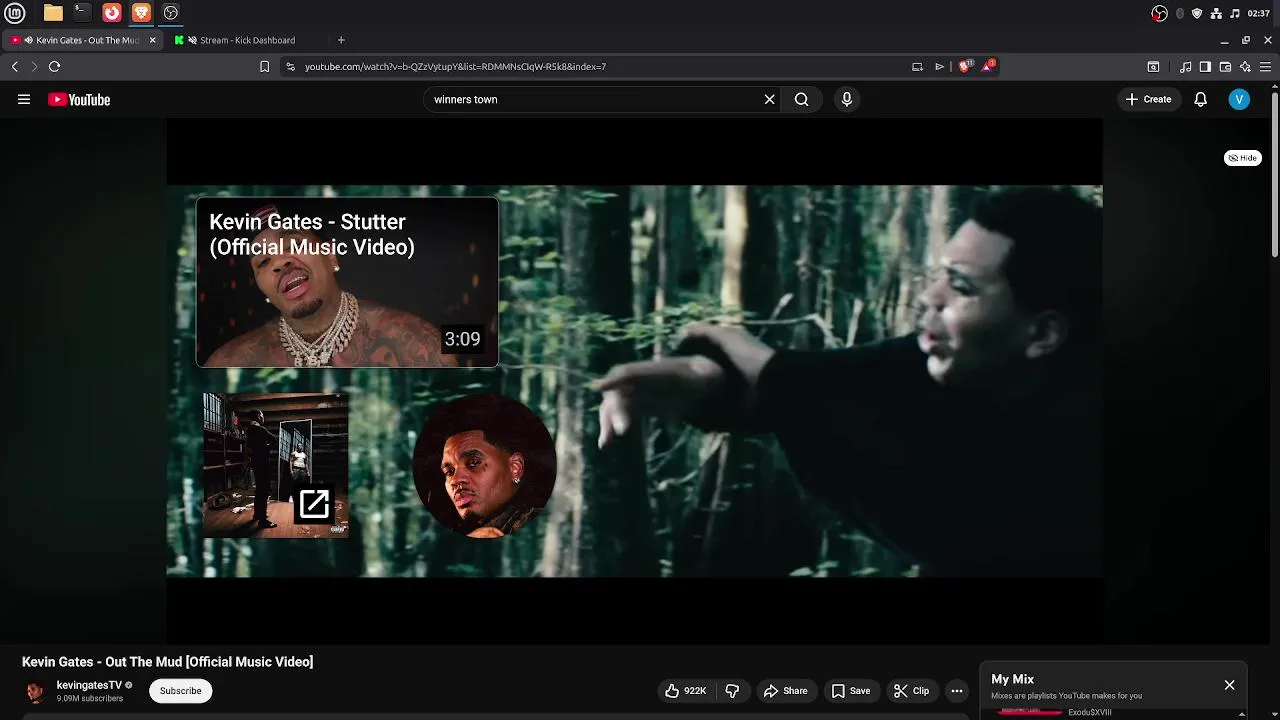The height and width of the screenshot is (720, 1280).
Task: Click the video title text Out The Mud
Action: pyautogui.click(x=167, y=662)
